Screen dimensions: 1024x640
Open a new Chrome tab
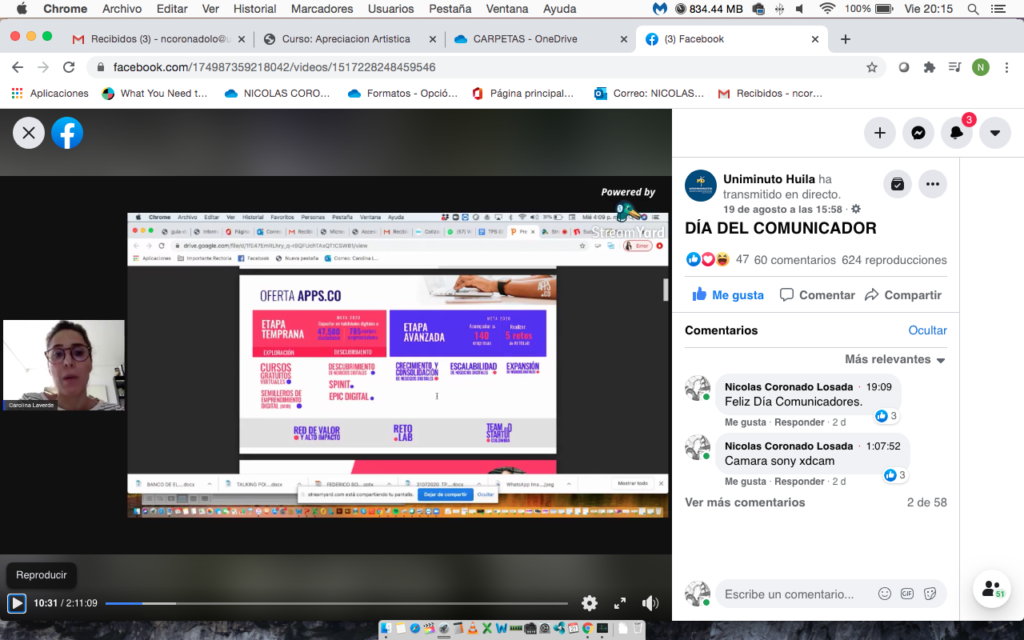845,39
